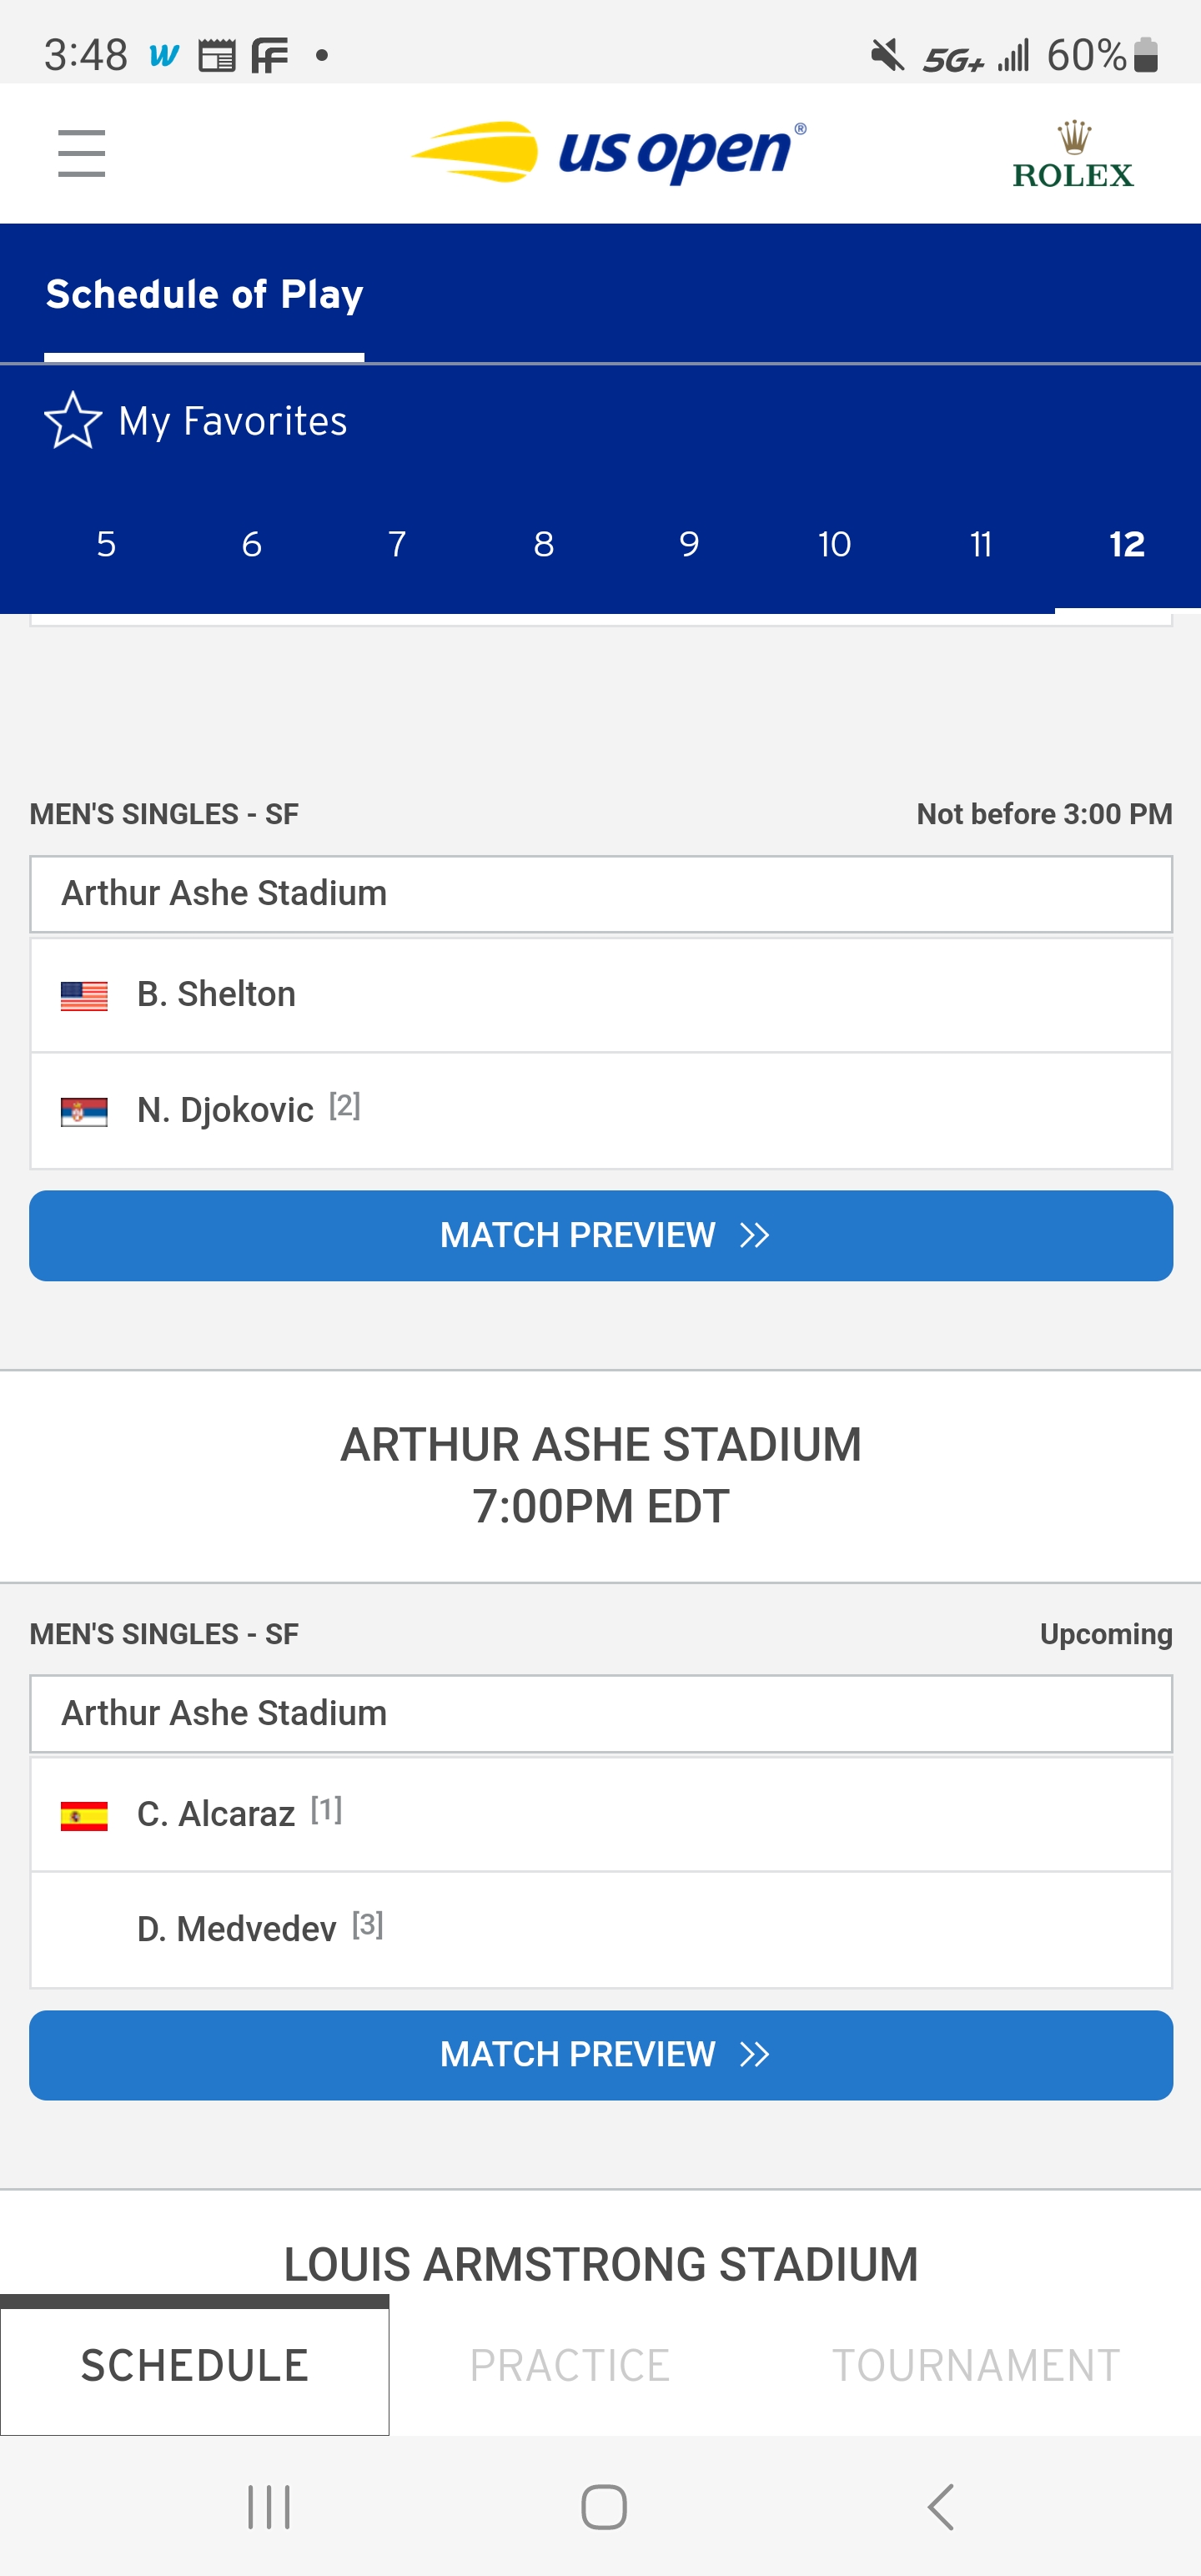Screen dimensions: 1201x2576
Task: Tap Android back arrow
Action: 940,2506
